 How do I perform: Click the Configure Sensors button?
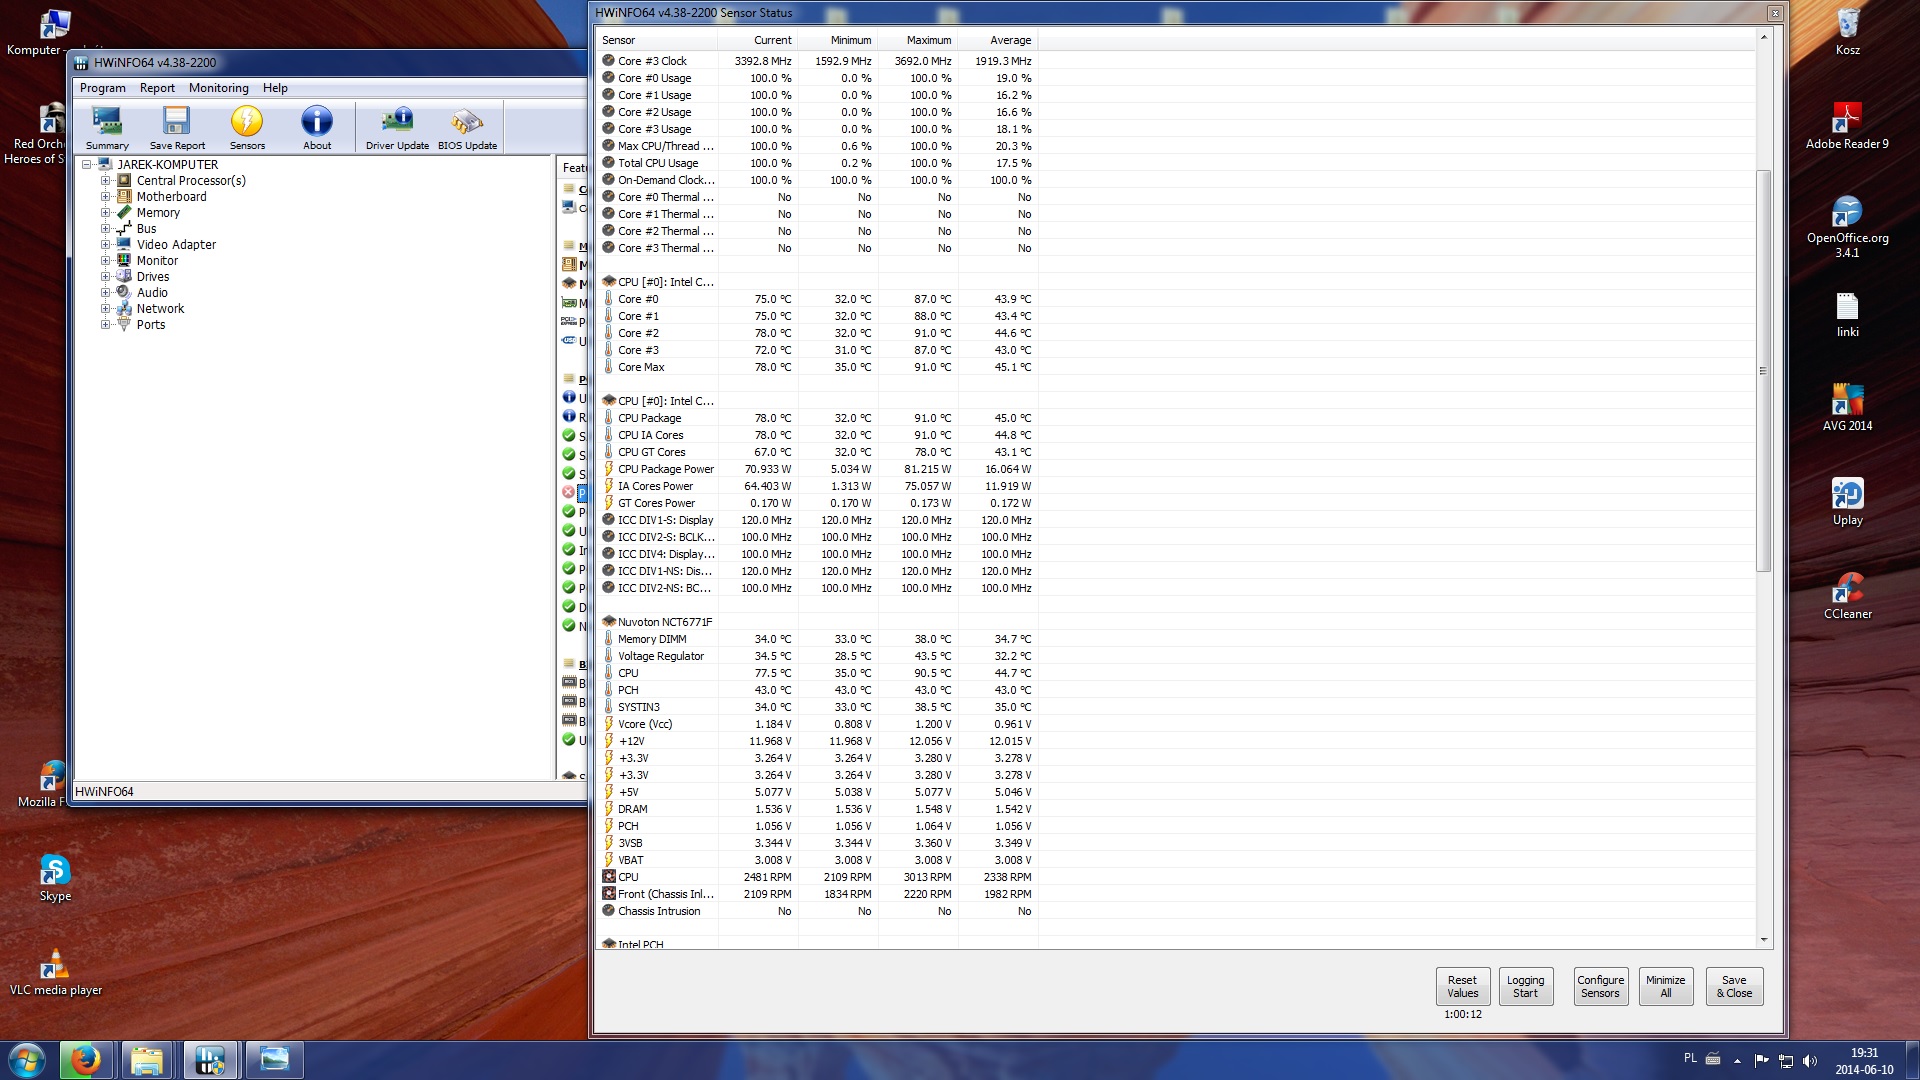(1600, 986)
